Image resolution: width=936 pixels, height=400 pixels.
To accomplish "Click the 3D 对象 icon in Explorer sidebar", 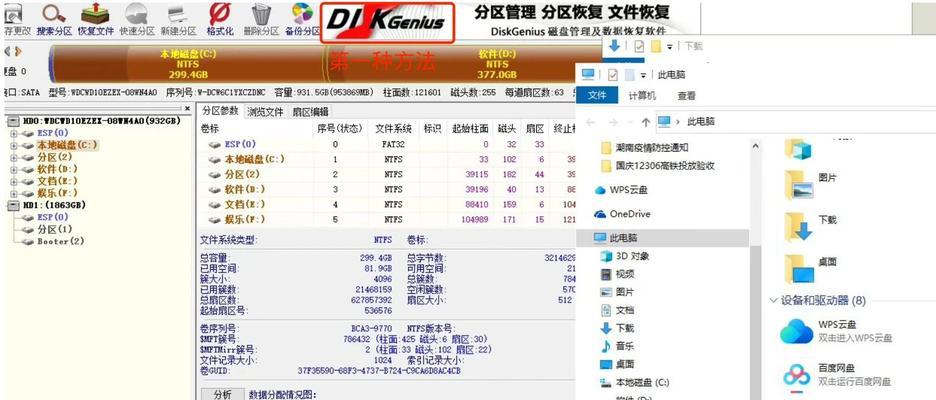I will [606, 256].
